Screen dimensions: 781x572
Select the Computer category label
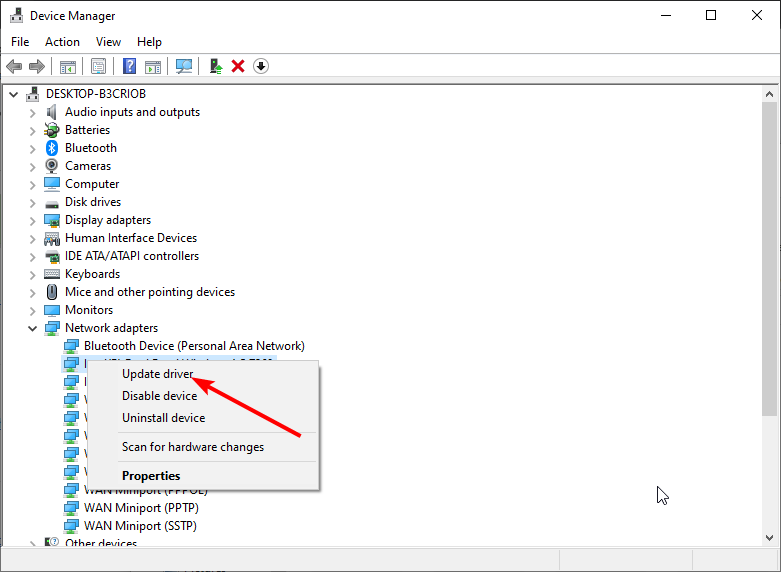92,184
